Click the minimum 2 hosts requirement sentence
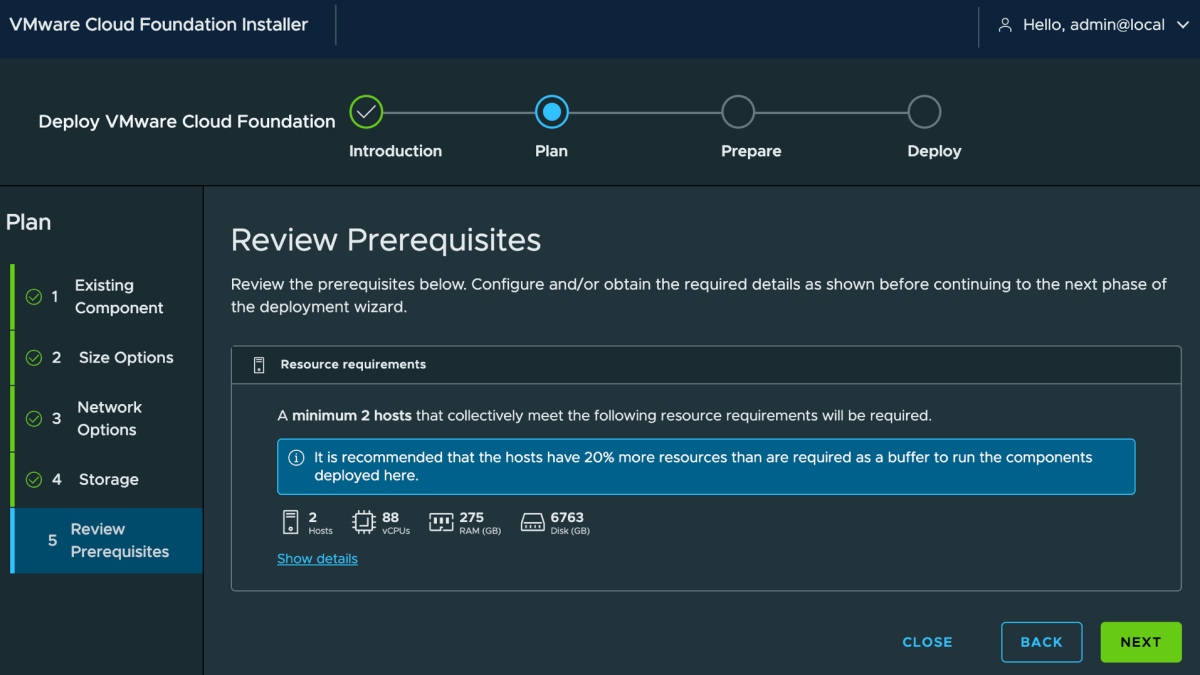Image resolution: width=1200 pixels, height=675 pixels. (604, 415)
